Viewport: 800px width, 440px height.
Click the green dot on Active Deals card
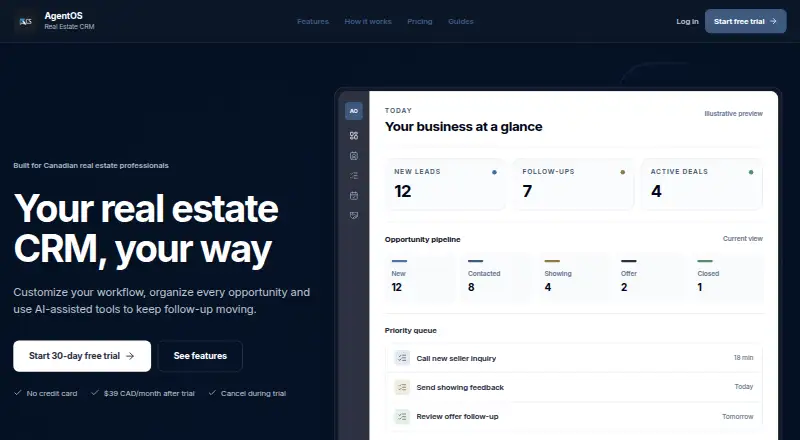751,172
